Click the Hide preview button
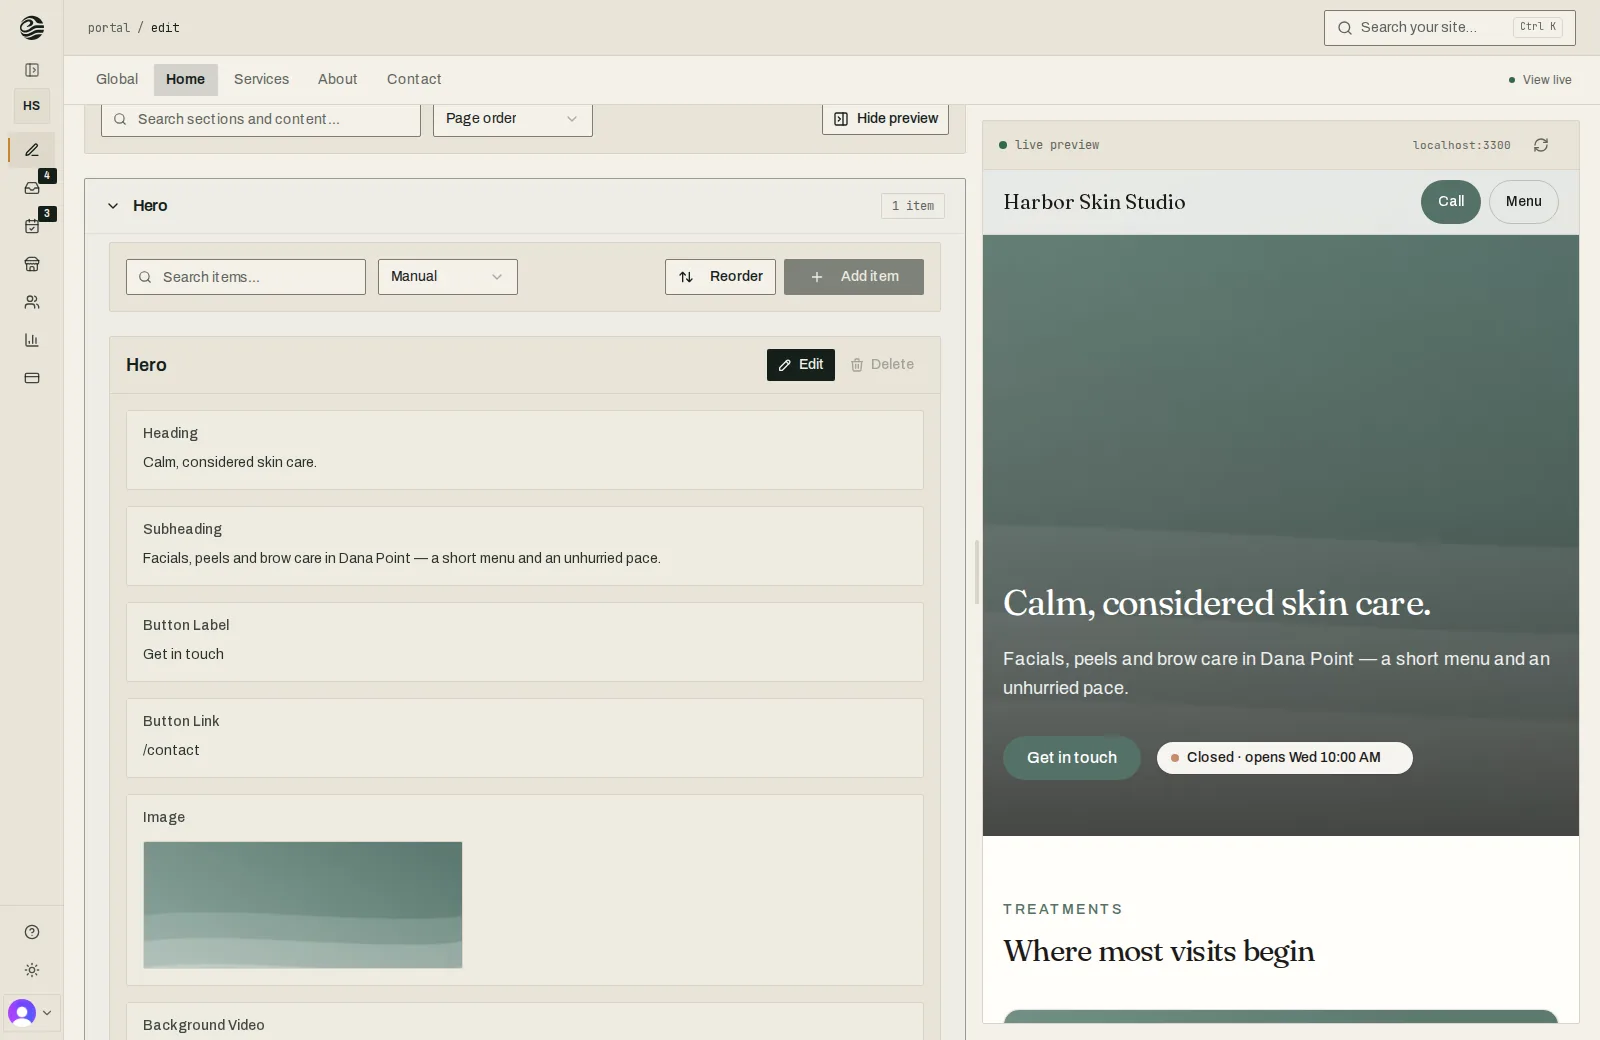The image size is (1600, 1040). point(885,119)
